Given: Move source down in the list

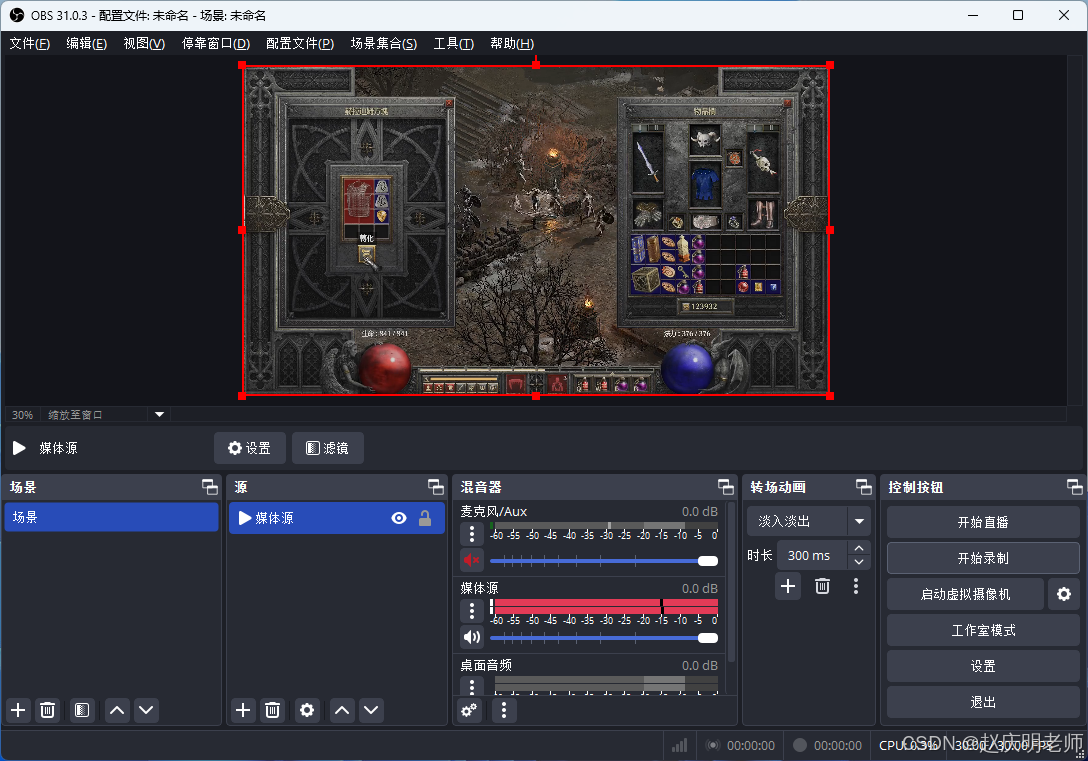Looking at the screenshot, I should pos(371,710).
